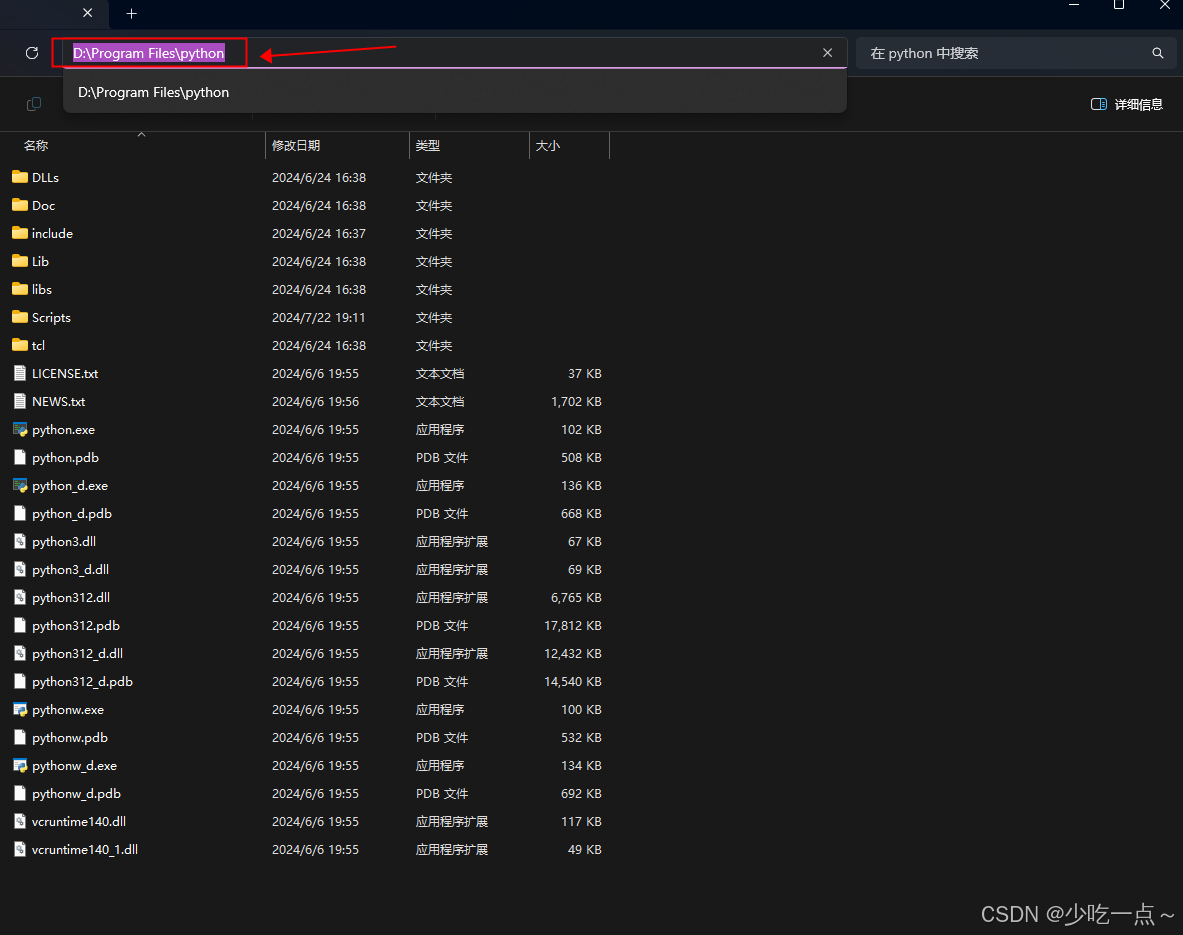This screenshot has height=935, width=1183.
Task: Click the NEWS.txt file icon
Action: pyautogui.click(x=20, y=401)
